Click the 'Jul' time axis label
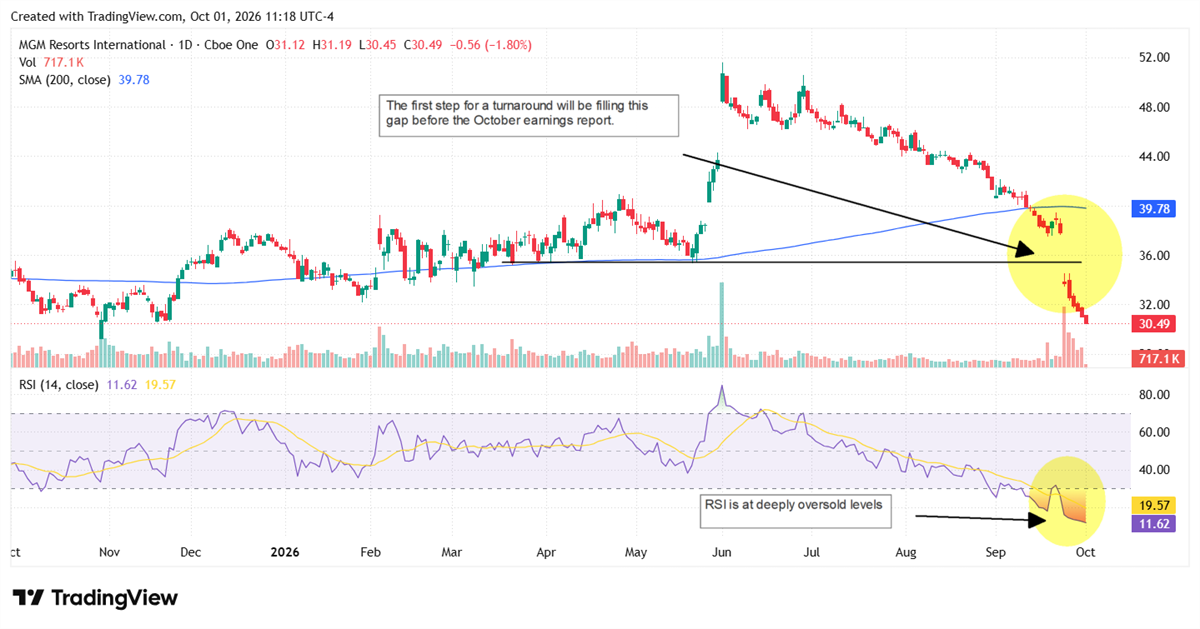This screenshot has height=629, width=1200. click(812, 551)
